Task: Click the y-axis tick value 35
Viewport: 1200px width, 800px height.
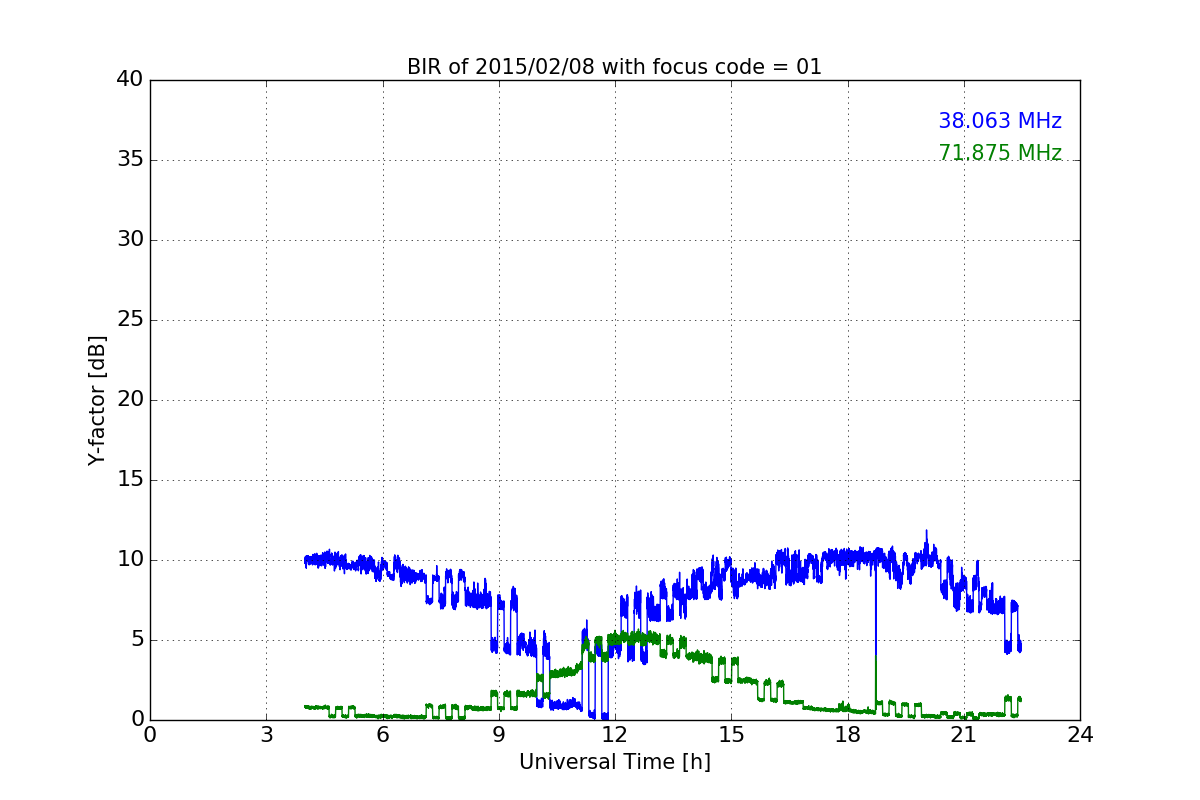Action: pyautogui.click(x=129, y=160)
